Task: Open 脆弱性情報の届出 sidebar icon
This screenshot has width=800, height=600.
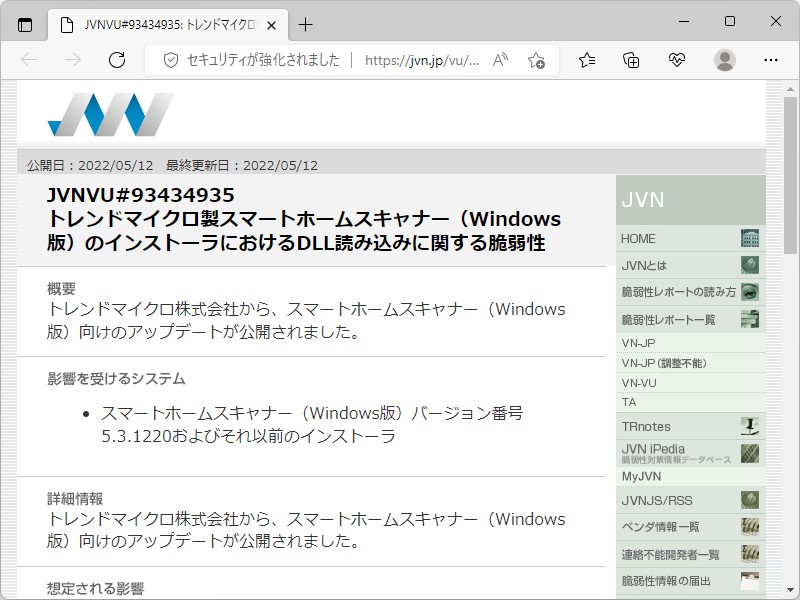Action: coord(750,578)
